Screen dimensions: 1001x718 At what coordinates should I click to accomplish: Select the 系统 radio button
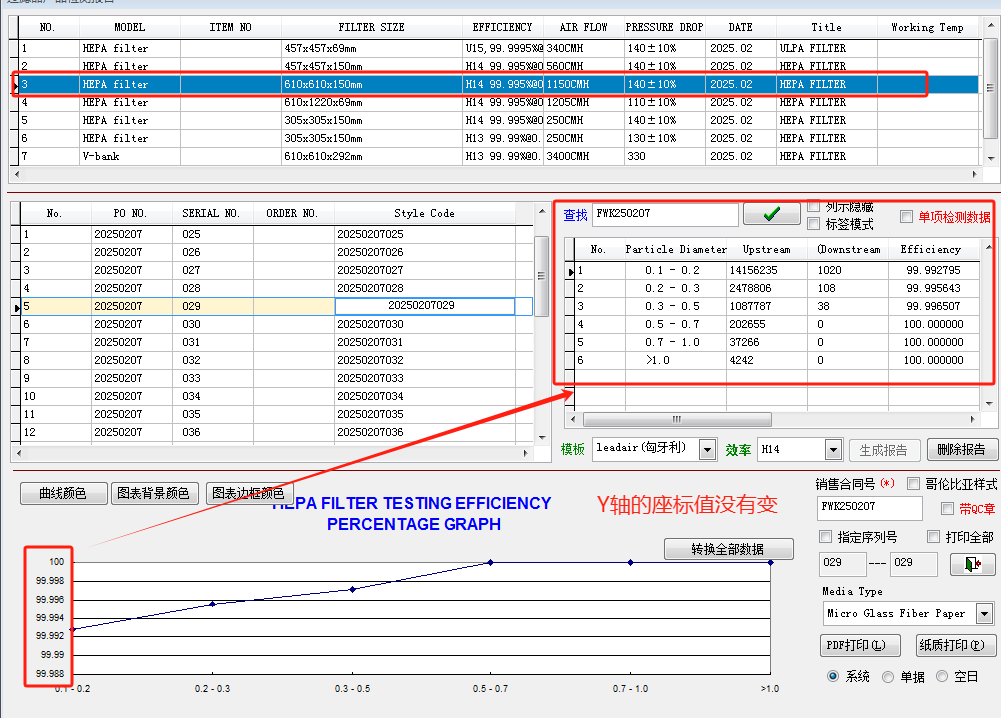point(832,676)
